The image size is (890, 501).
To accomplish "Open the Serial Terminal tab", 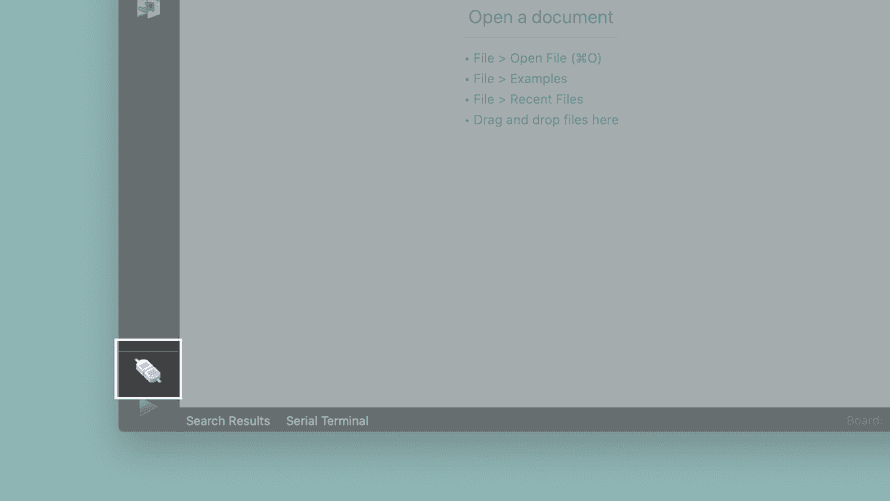I will point(327,421).
